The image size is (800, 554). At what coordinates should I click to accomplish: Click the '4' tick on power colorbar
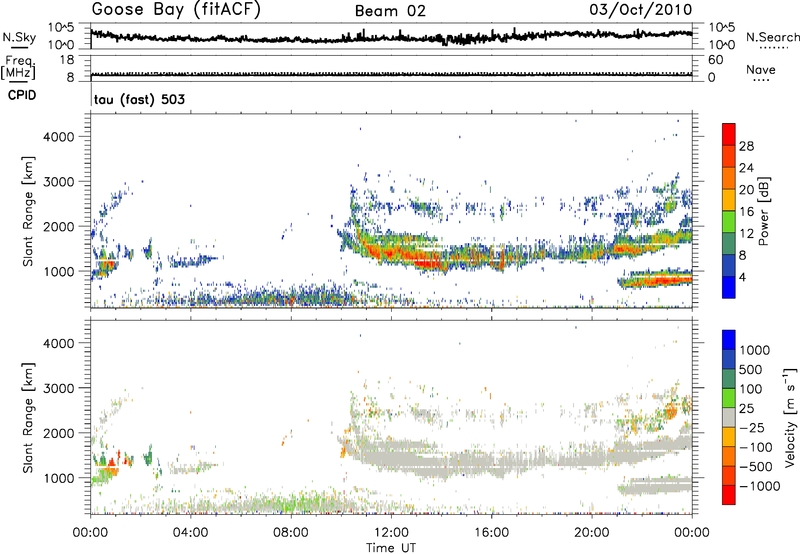(743, 277)
